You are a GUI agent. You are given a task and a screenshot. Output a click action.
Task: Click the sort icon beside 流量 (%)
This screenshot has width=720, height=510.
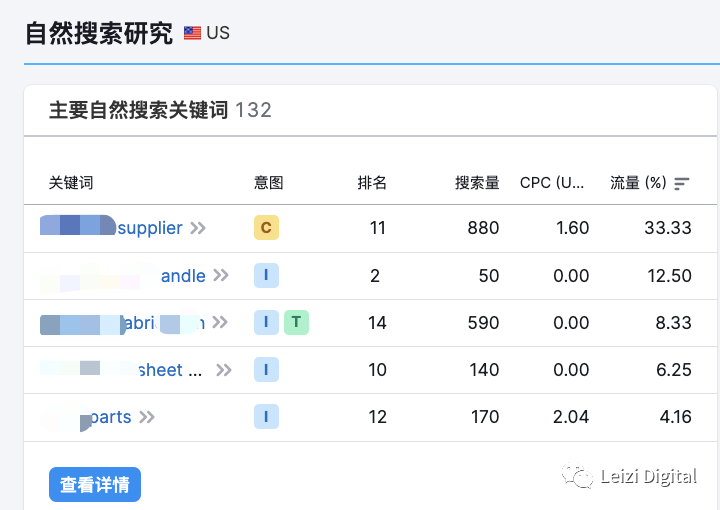(x=682, y=183)
